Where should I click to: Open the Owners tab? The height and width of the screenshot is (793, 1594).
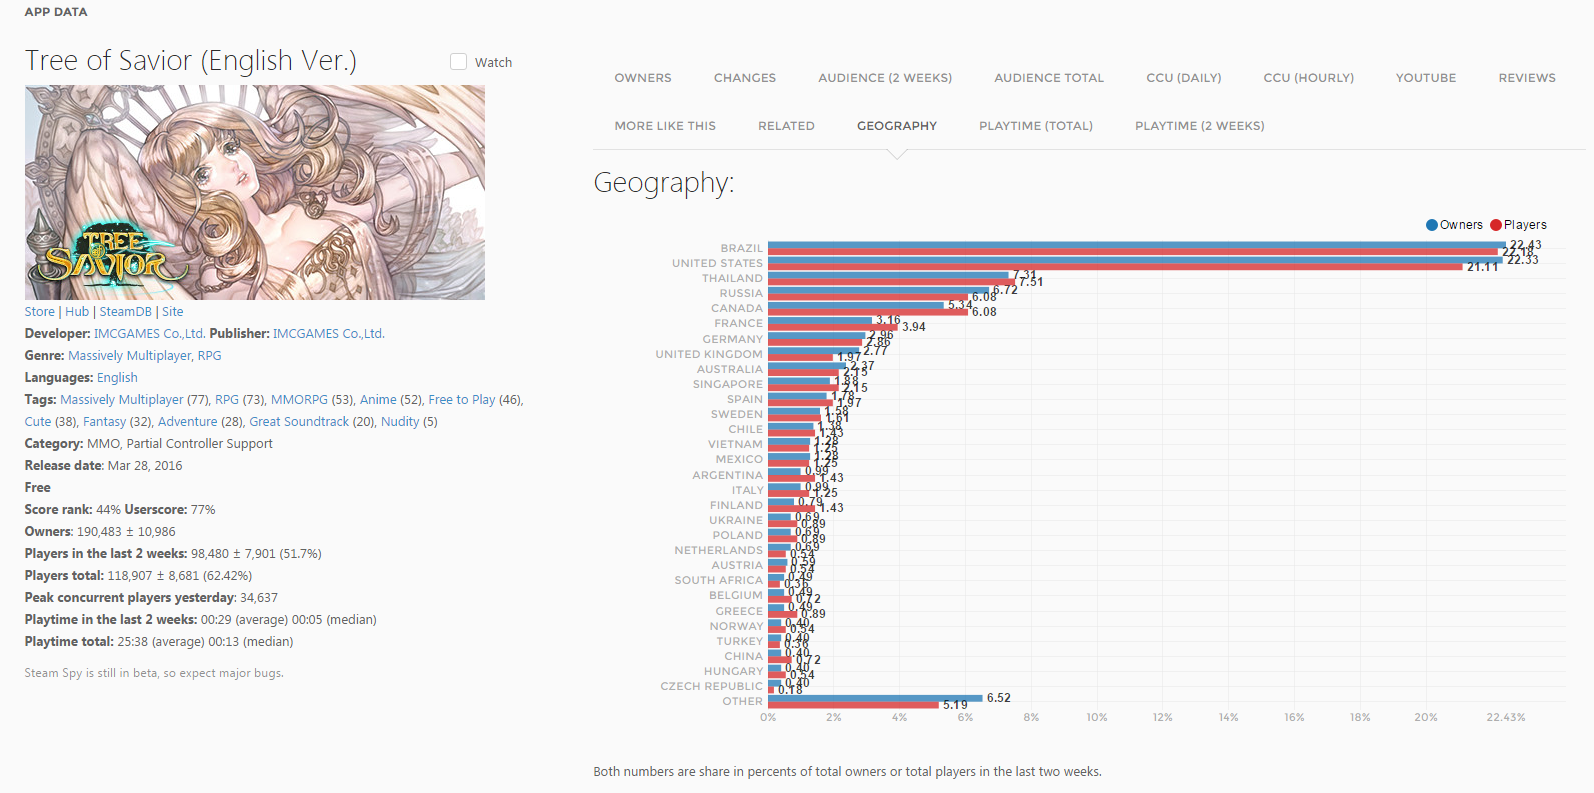pyautogui.click(x=642, y=78)
